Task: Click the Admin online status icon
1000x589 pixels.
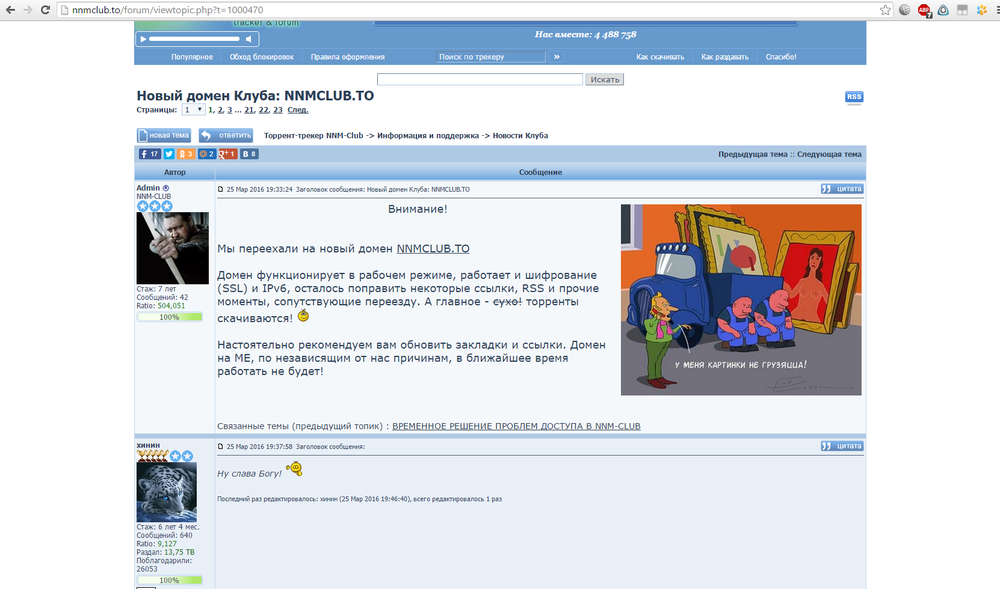Action: (166, 188)
